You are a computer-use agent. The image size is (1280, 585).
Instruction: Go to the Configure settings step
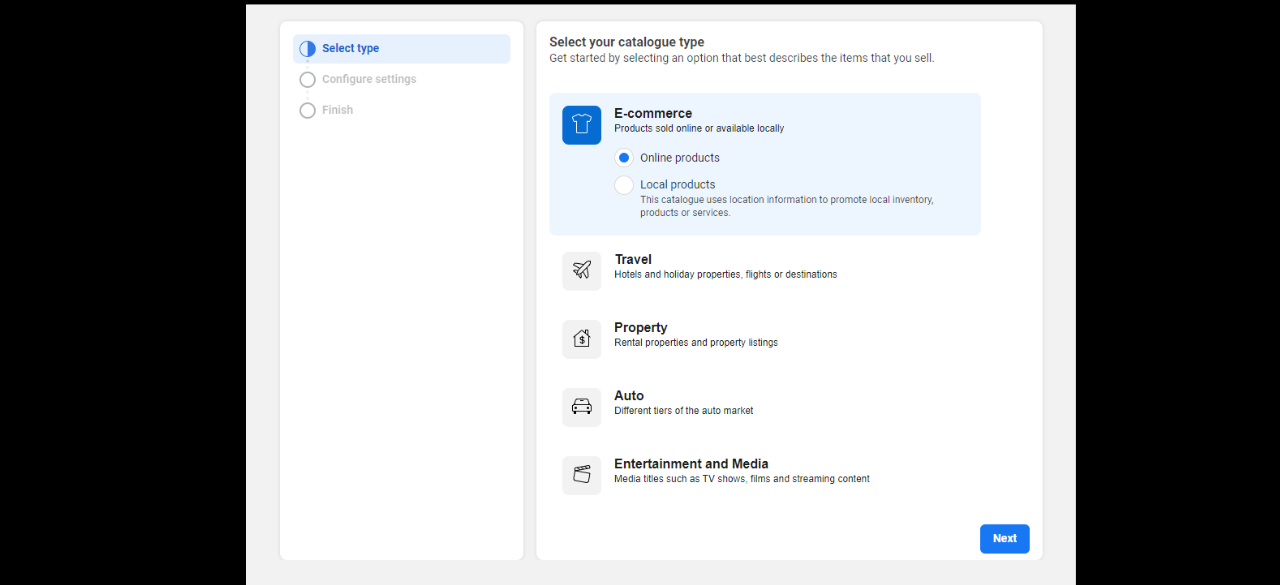(x=369, y=79)
